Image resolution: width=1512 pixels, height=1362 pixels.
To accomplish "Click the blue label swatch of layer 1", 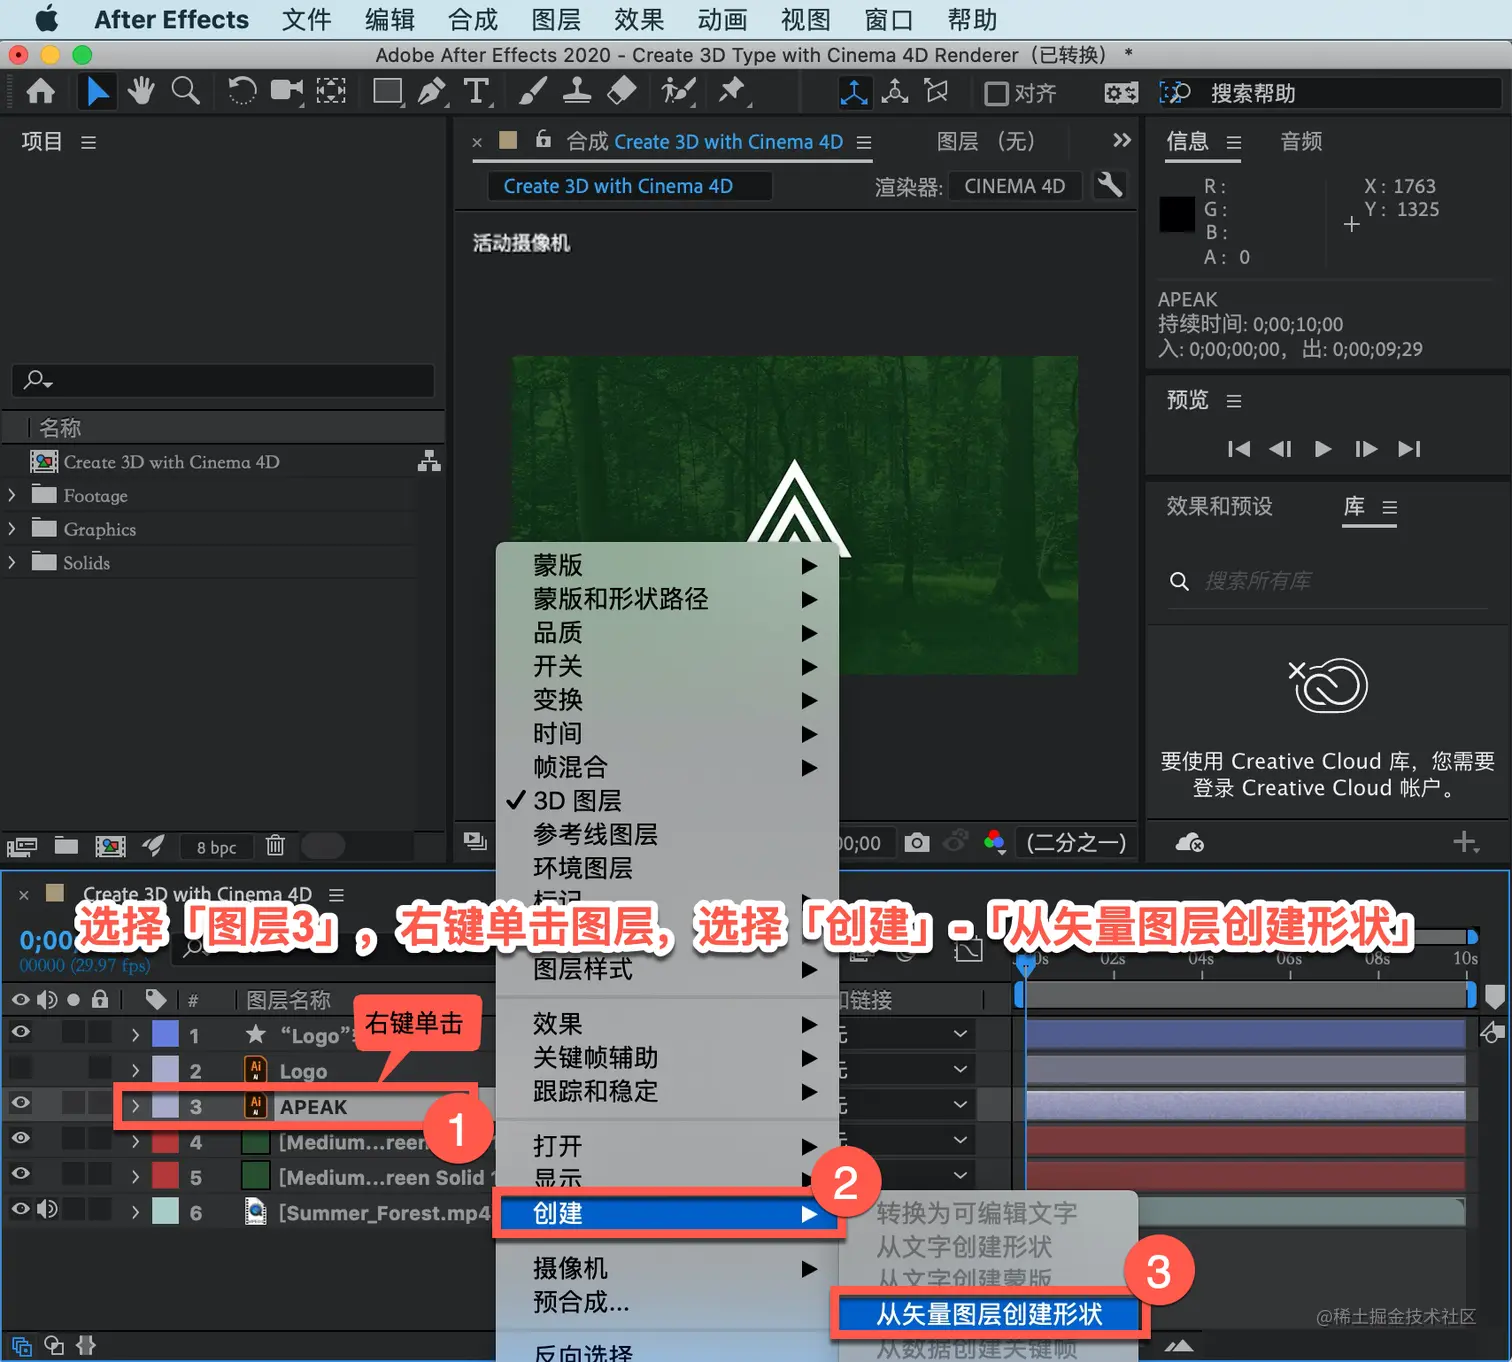I will 165,1035.
